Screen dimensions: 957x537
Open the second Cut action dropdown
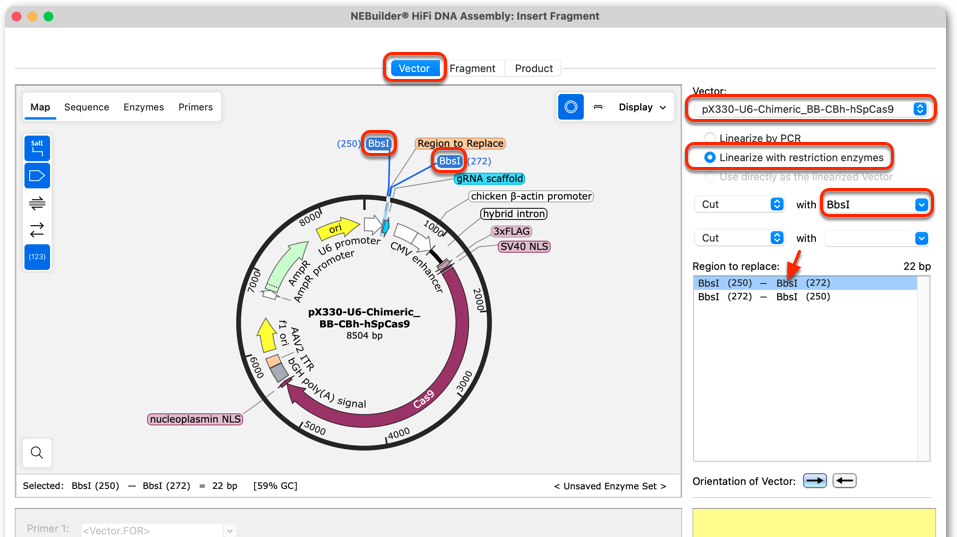tap(740, 238)
